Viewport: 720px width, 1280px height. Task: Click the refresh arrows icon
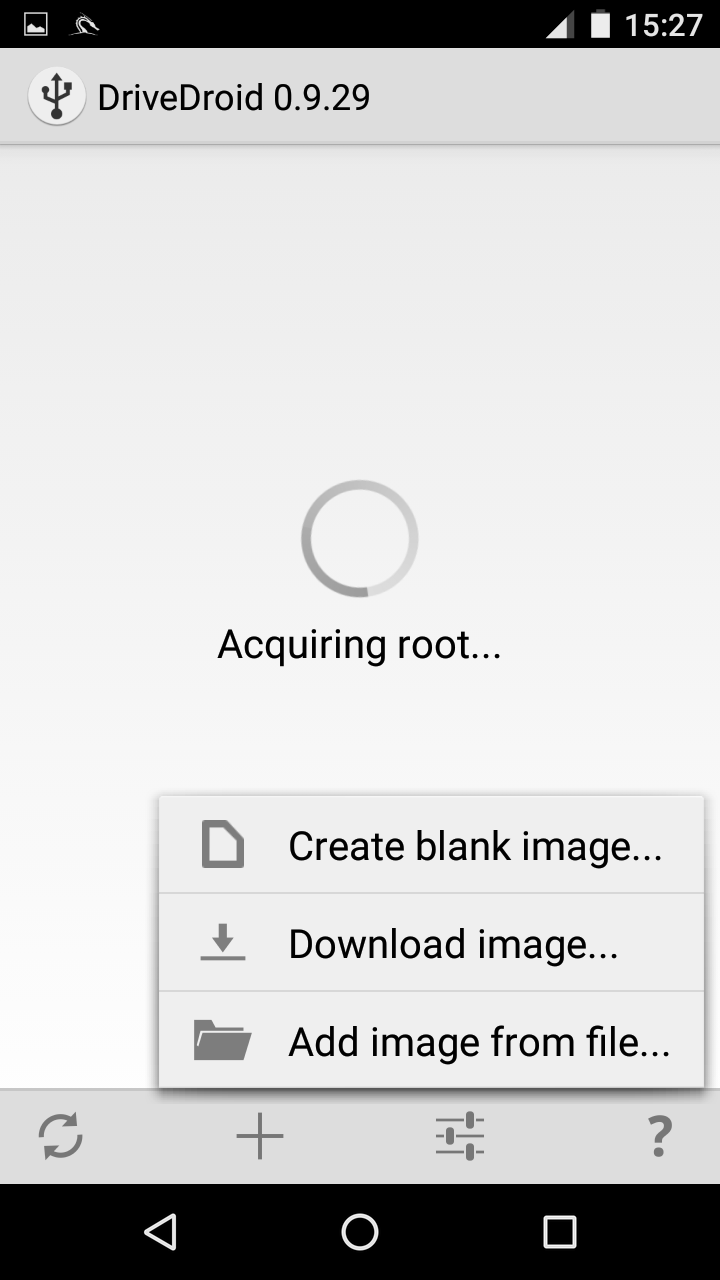click(x=61, y=1136)
